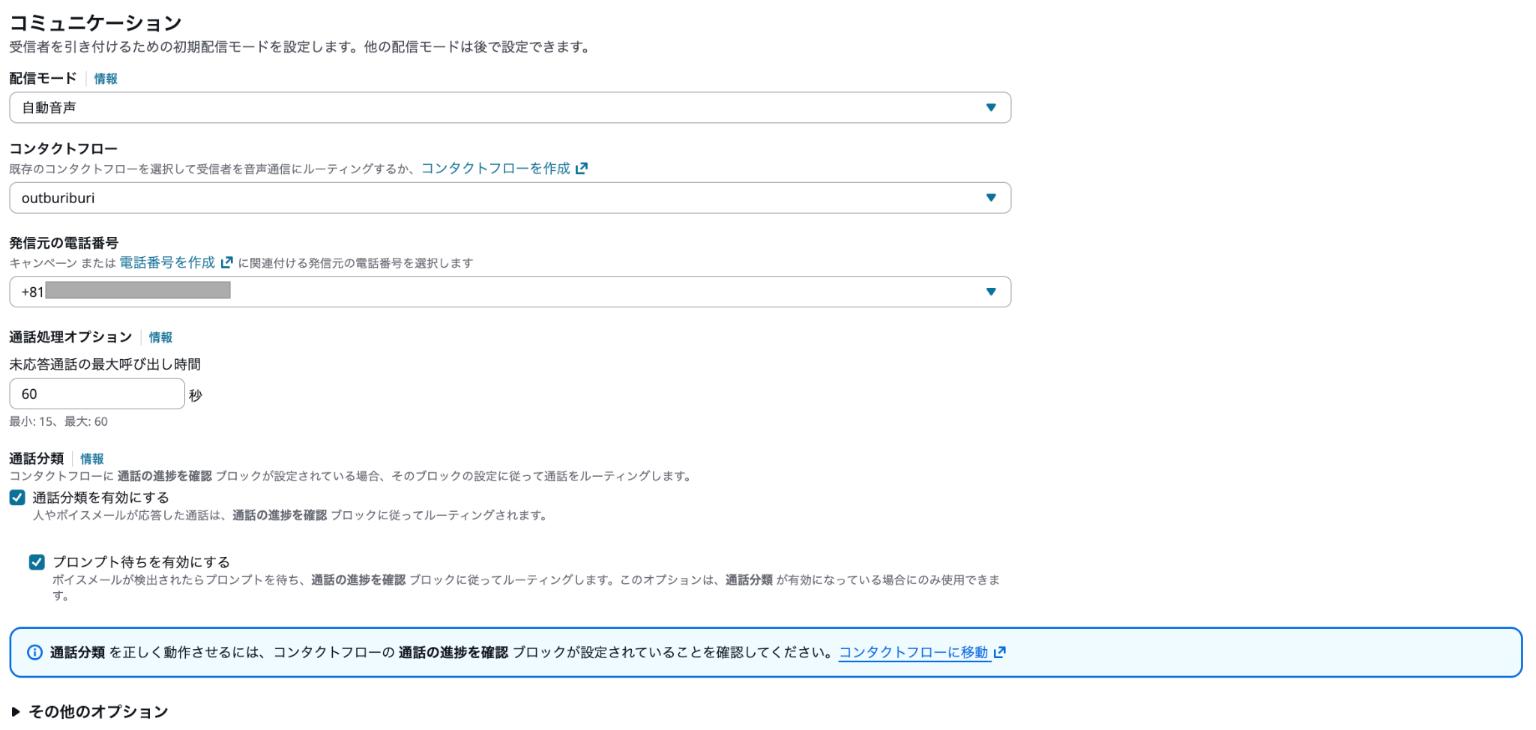The width and height of the screenshot is (1536, 730).
Task: Toggle the 通話分類を有効にする checkbox
Action: (17, 497)
